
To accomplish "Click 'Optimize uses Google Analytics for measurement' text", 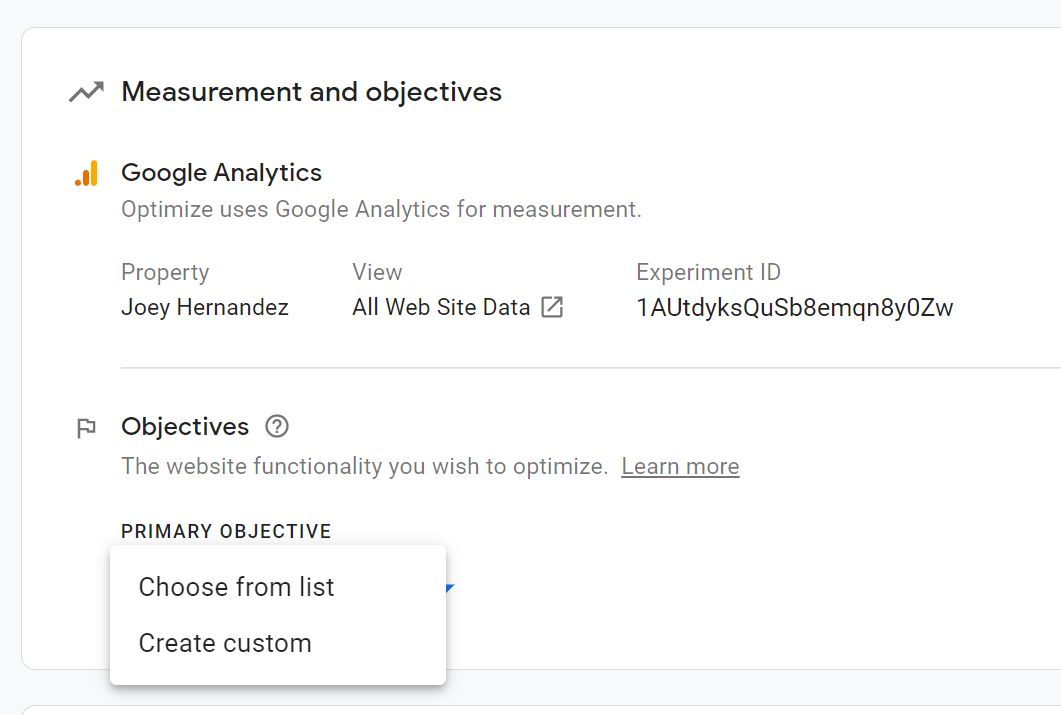I will coord(381,210).
